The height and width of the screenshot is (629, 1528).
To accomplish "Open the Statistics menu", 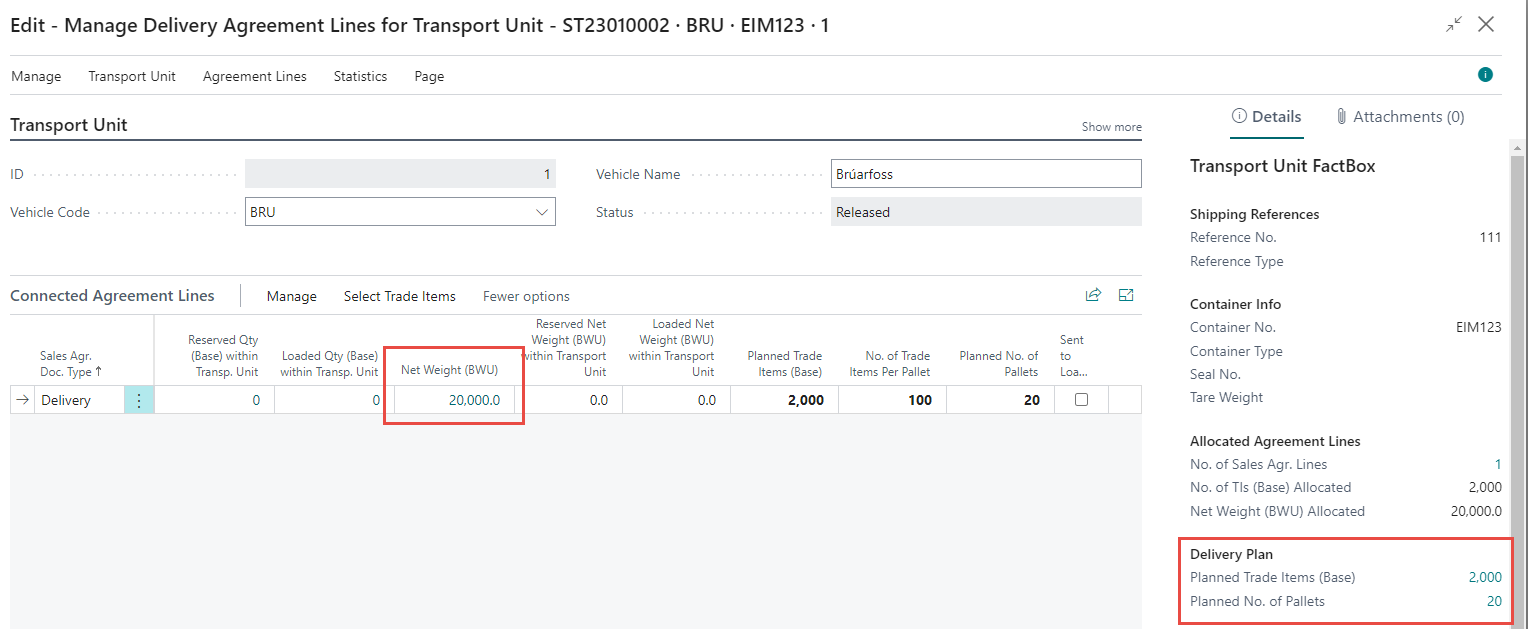I will (360, 76).
